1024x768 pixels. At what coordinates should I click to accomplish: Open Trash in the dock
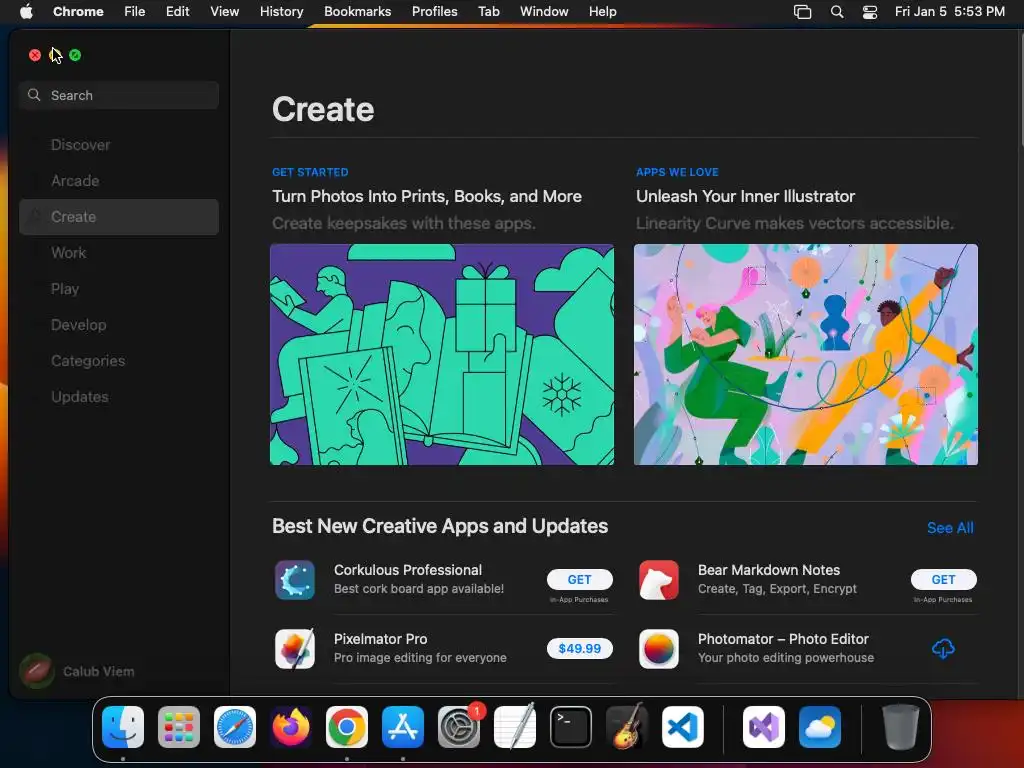[x=901, y=727]
